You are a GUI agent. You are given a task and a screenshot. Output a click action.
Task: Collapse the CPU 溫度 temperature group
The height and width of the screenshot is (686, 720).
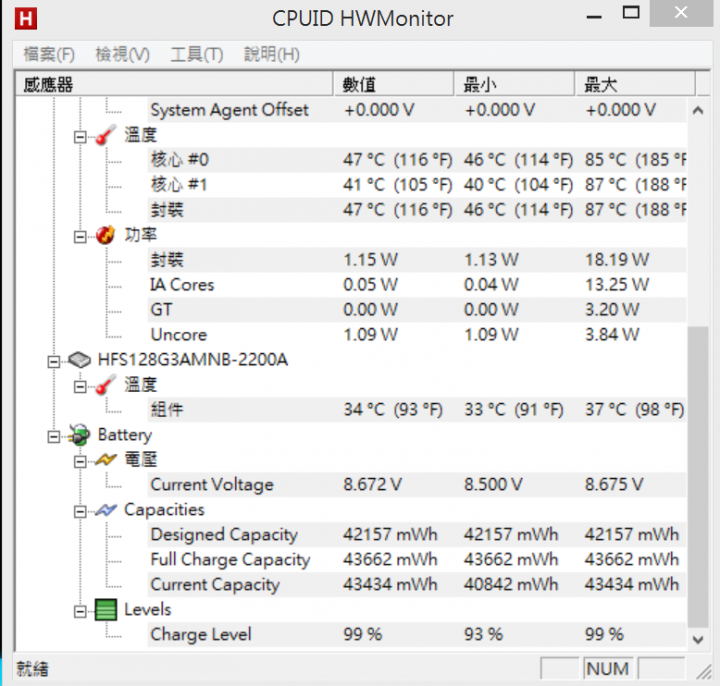80,137
